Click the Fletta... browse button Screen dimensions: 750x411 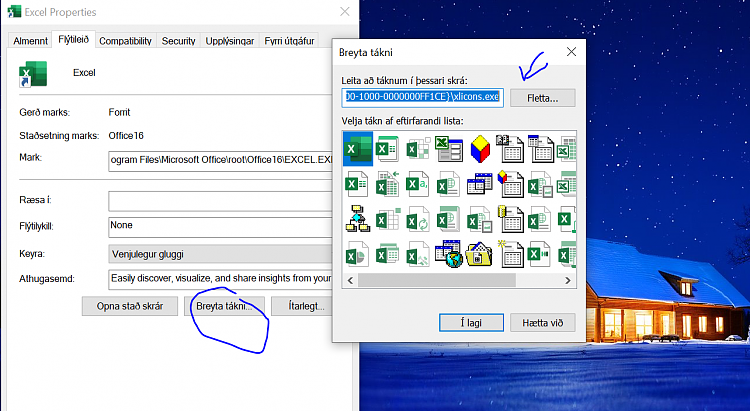[542, 98]
